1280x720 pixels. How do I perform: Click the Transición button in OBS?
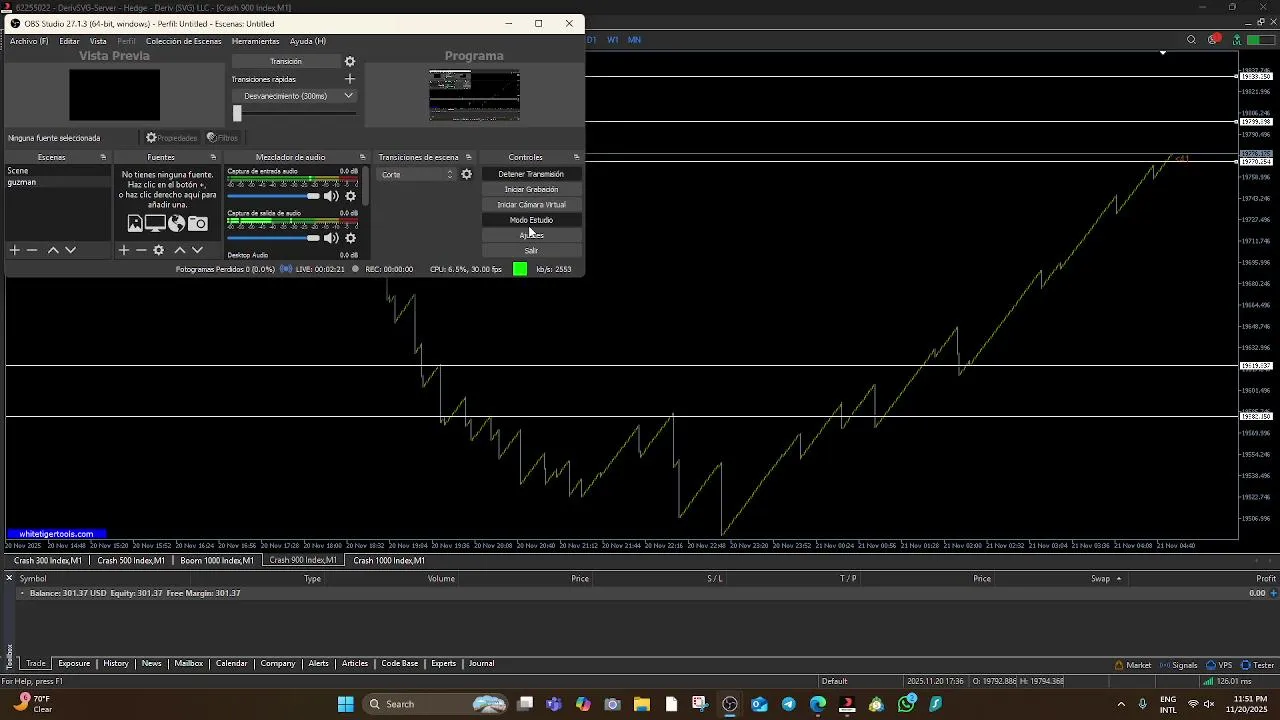click(286, 61)
